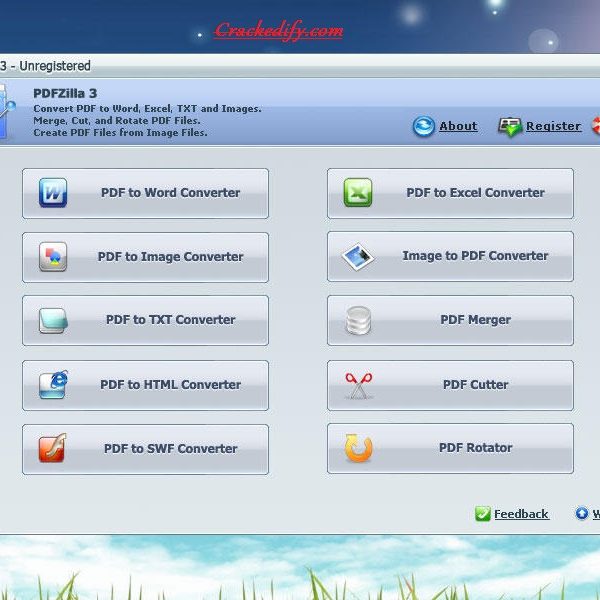Click the Unregistered window title text

(x=55, y=66)
